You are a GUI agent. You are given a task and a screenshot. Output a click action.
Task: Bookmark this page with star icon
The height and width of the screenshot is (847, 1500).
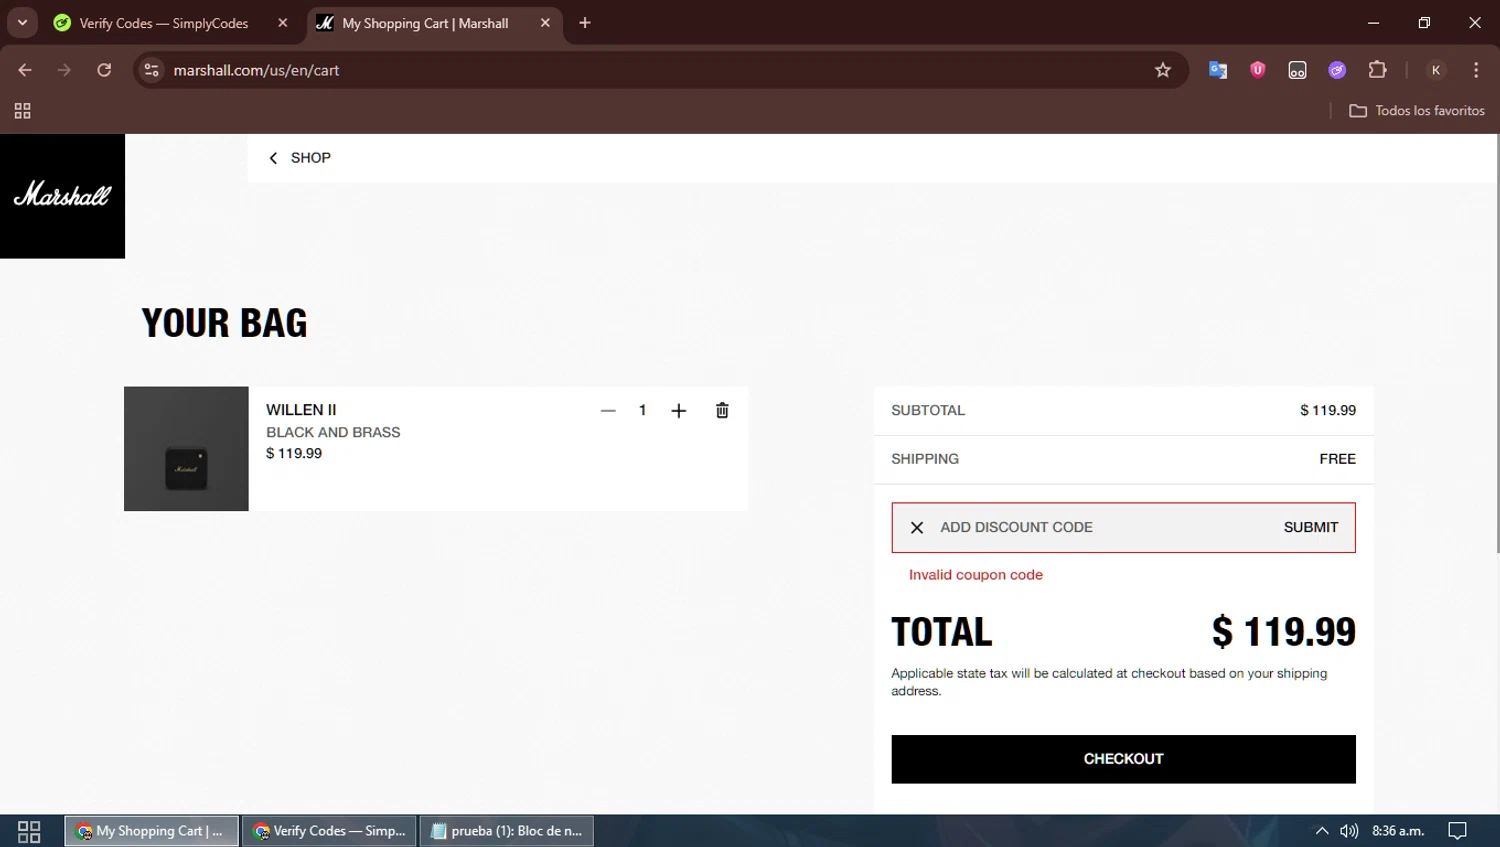tap(1163, 70)
